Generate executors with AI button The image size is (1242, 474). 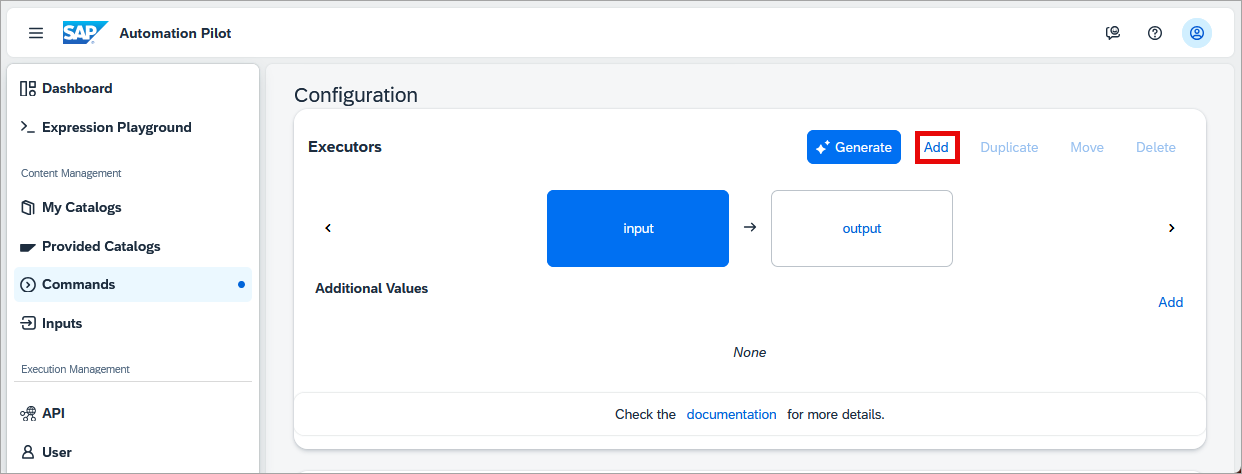(854, 147)
